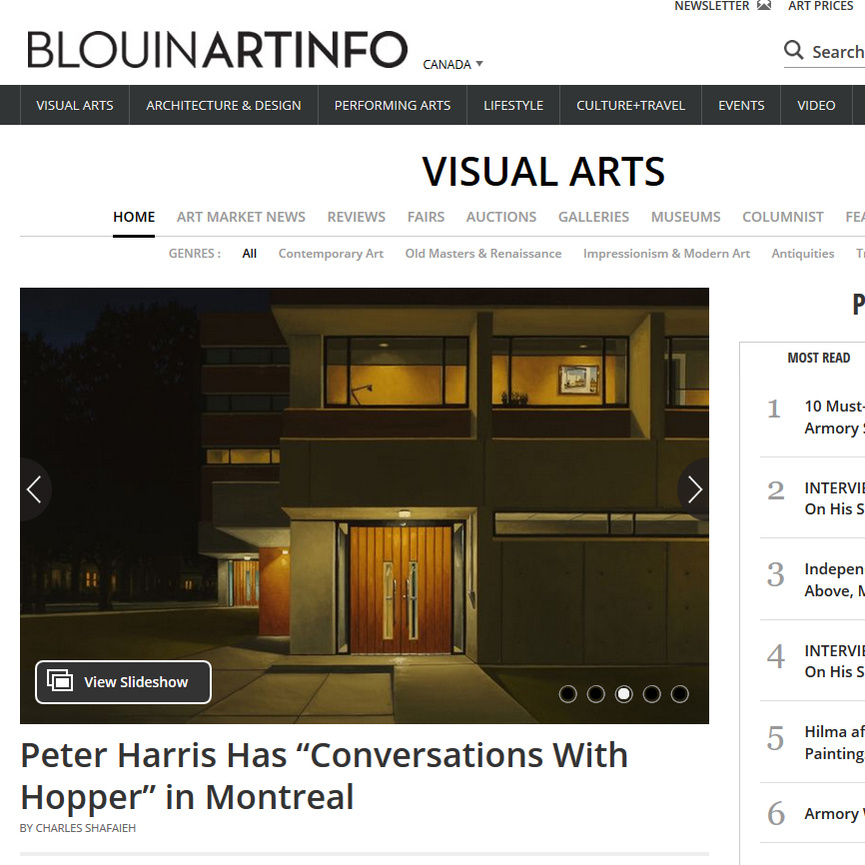Click author Charles Shafaieh byline
This screenshot has width=865, height=865.
coord(78,828)
